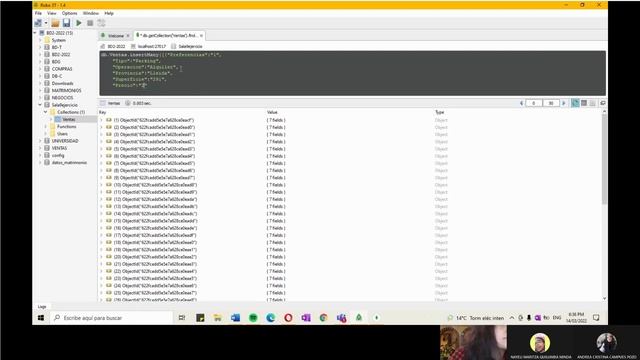Click the batch size limit field

(551, 103)
